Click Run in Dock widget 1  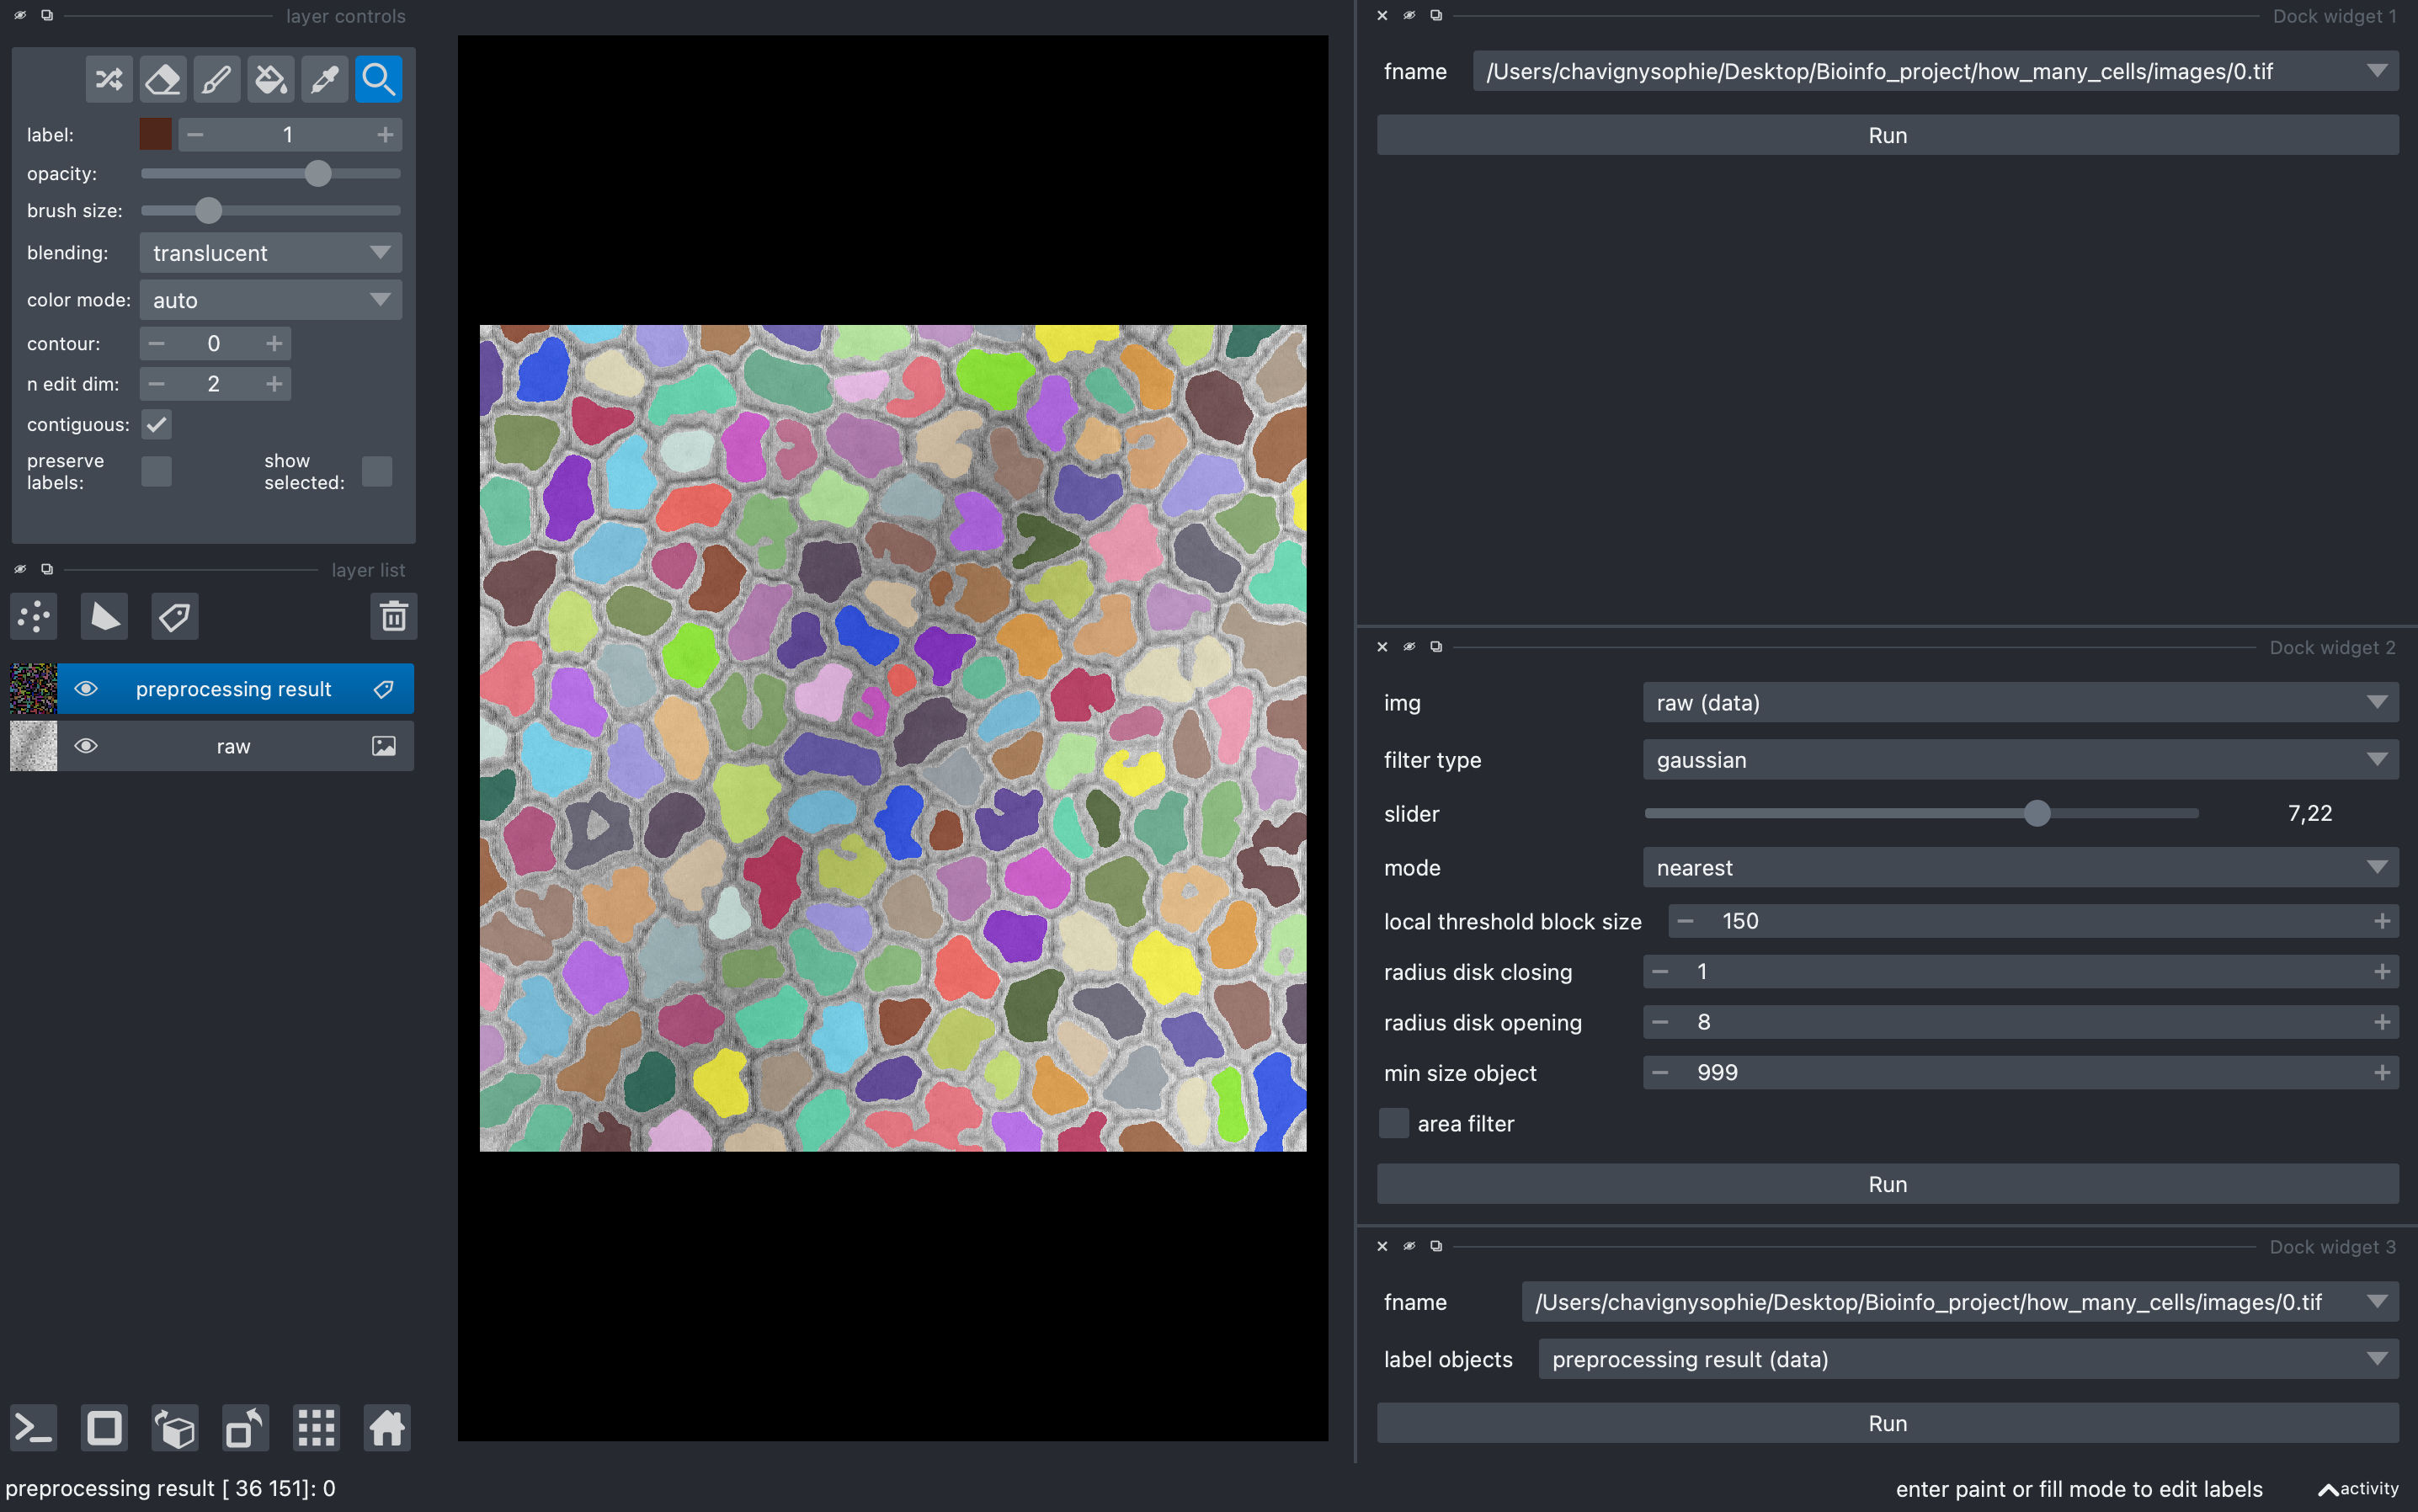(1887, 134)
